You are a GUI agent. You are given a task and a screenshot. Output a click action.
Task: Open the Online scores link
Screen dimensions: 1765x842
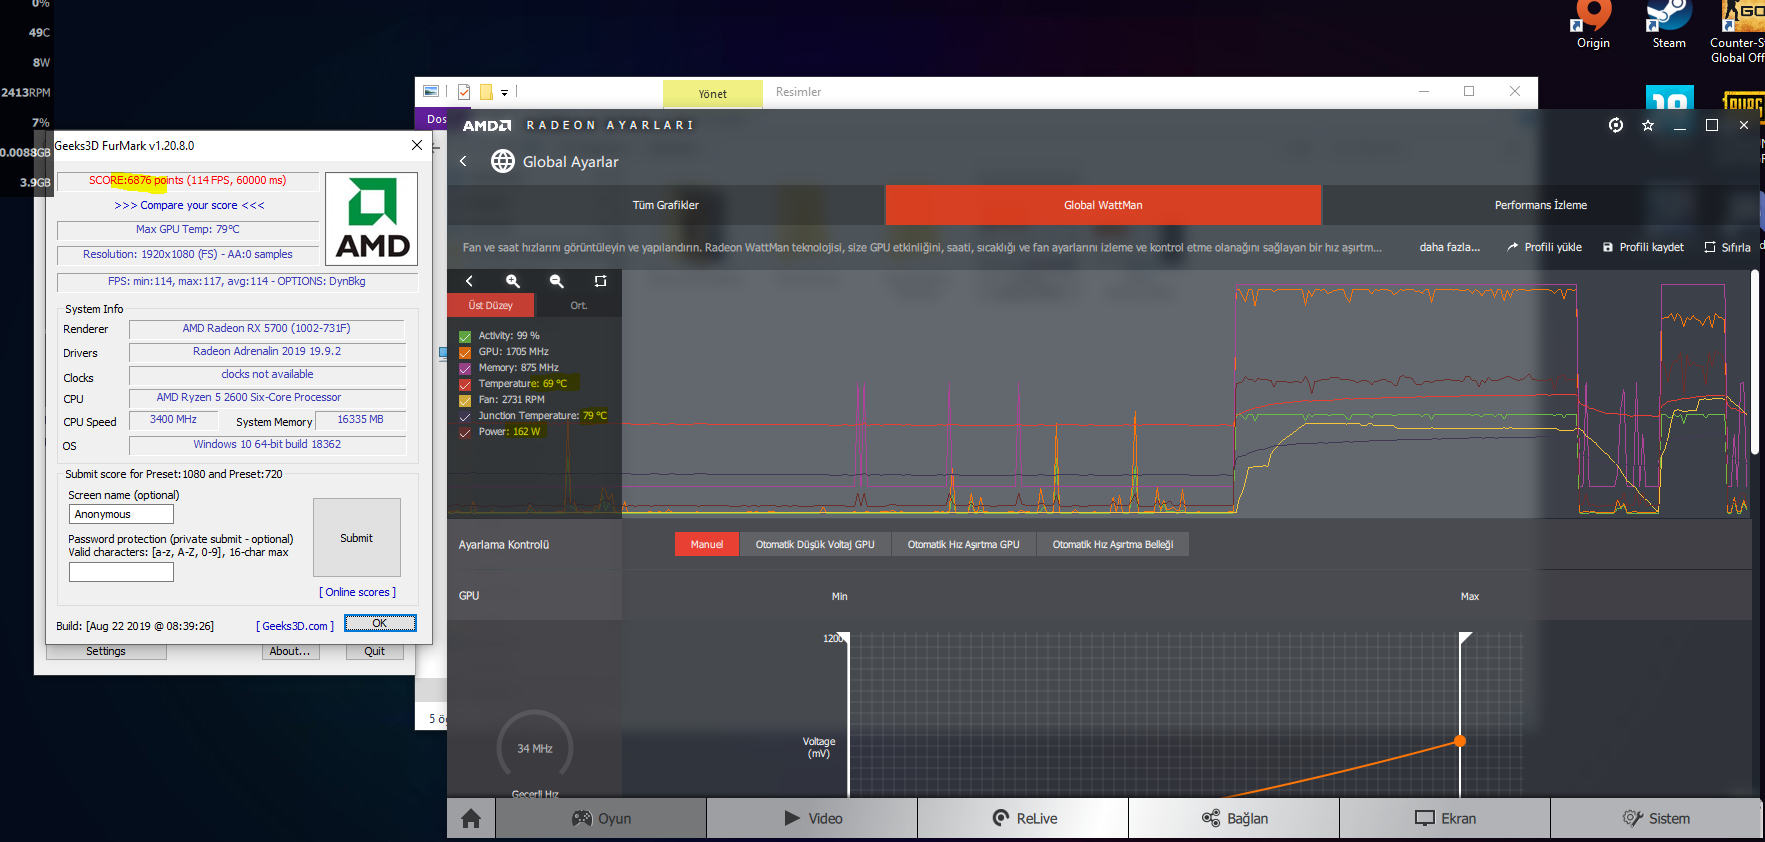click(x=357, y=592)
